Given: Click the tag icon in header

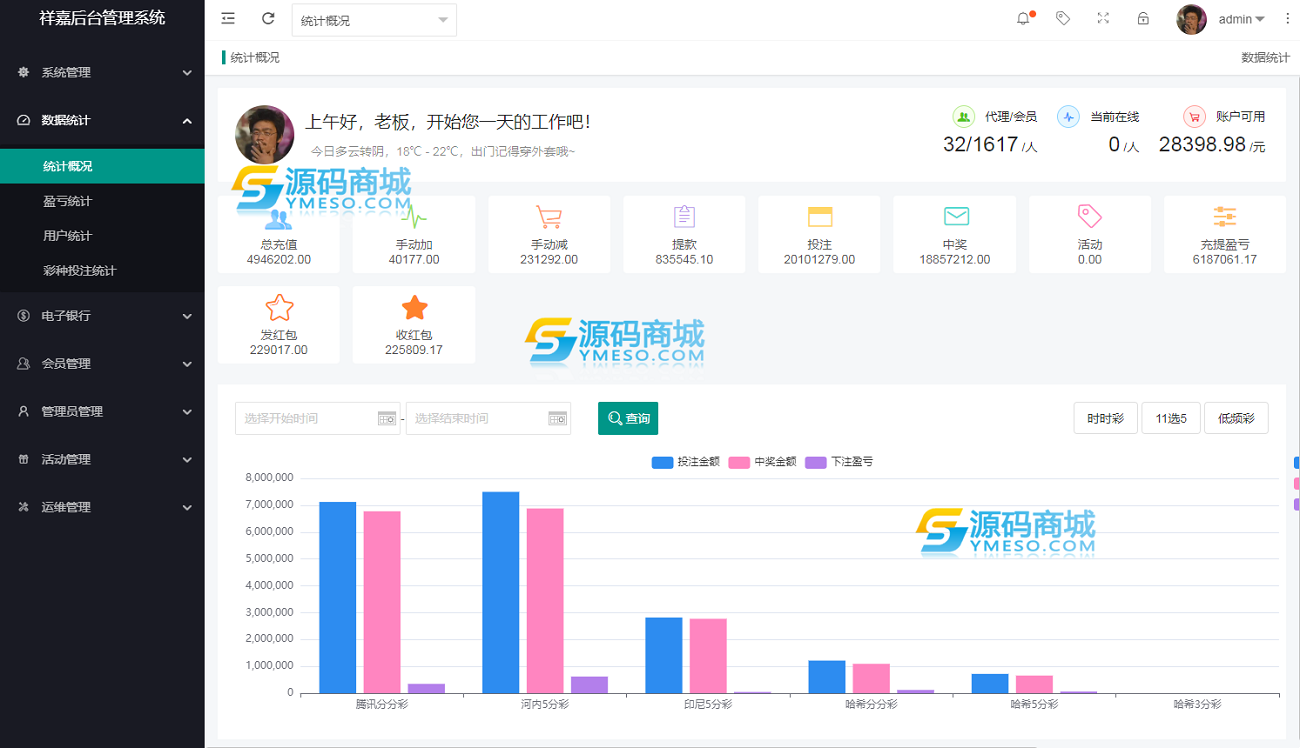Looking at the screenshot, I should [1063, 19].
